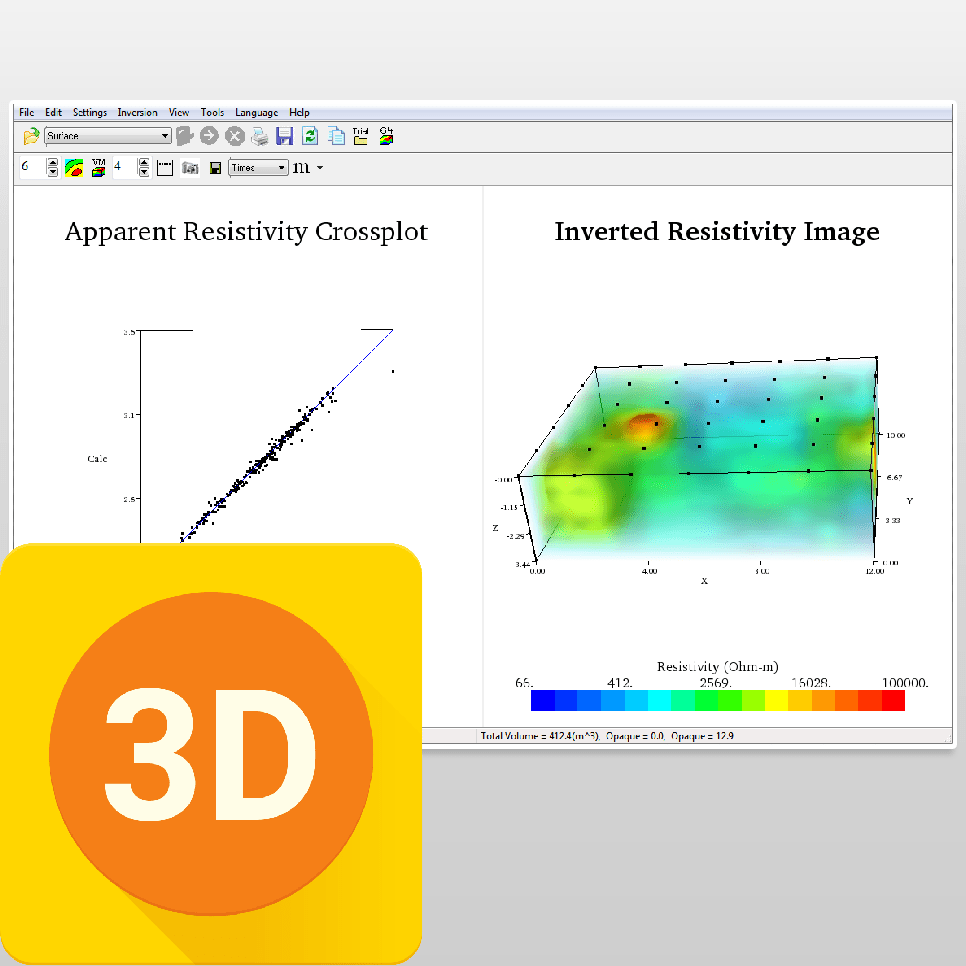Click the G4 colored cube toolbar icon
Screen dimensions: 966x966
(385, 135)
